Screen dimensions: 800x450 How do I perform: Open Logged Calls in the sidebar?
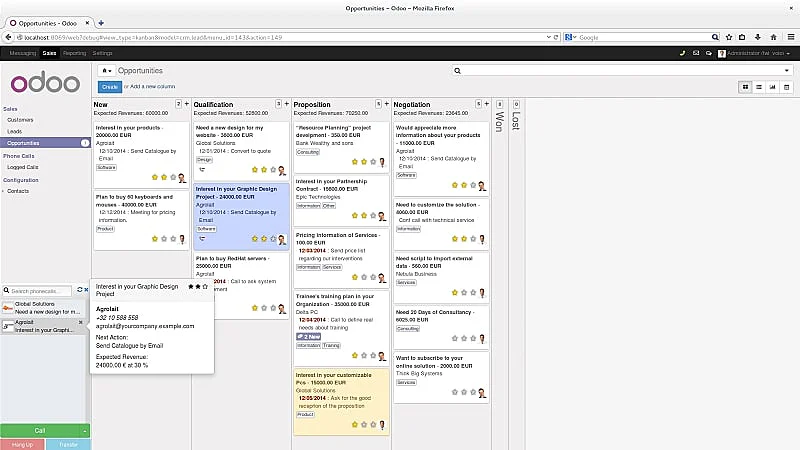pyautogui.click(x=22, y=167)
